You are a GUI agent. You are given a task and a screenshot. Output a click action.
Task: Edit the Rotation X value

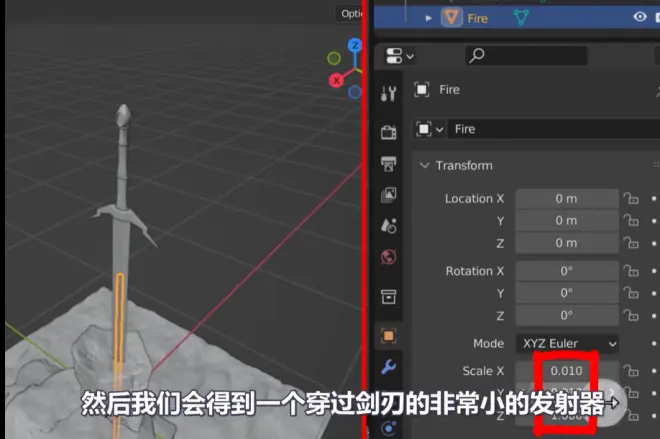tap(567, 271)
